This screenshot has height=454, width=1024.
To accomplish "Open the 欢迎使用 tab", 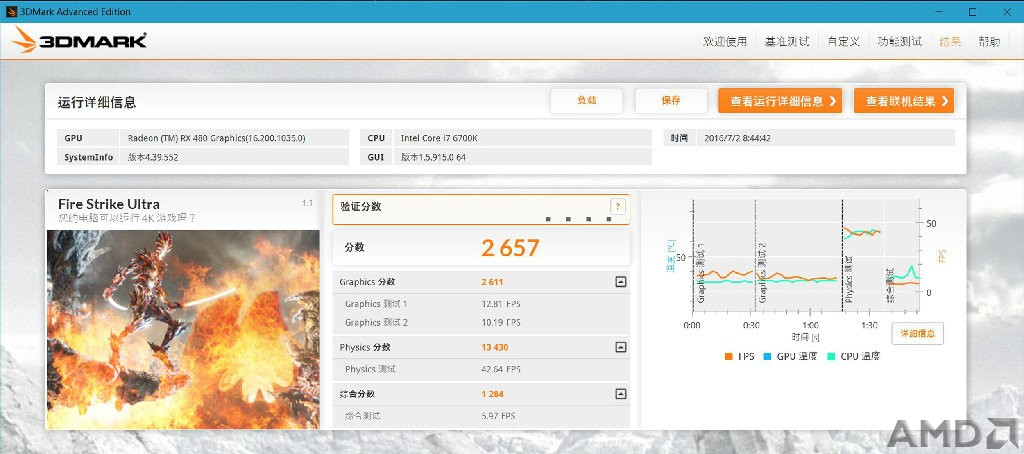I will tap(724, 42).
